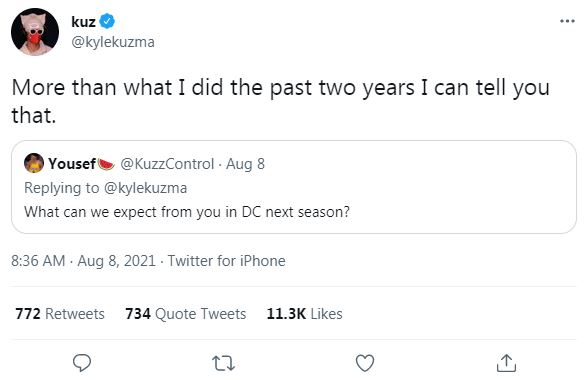Screen dimensions: 587x380
Task: Like the tweet with heart icon
Action: pyautogui.click(x=365, y=363)
